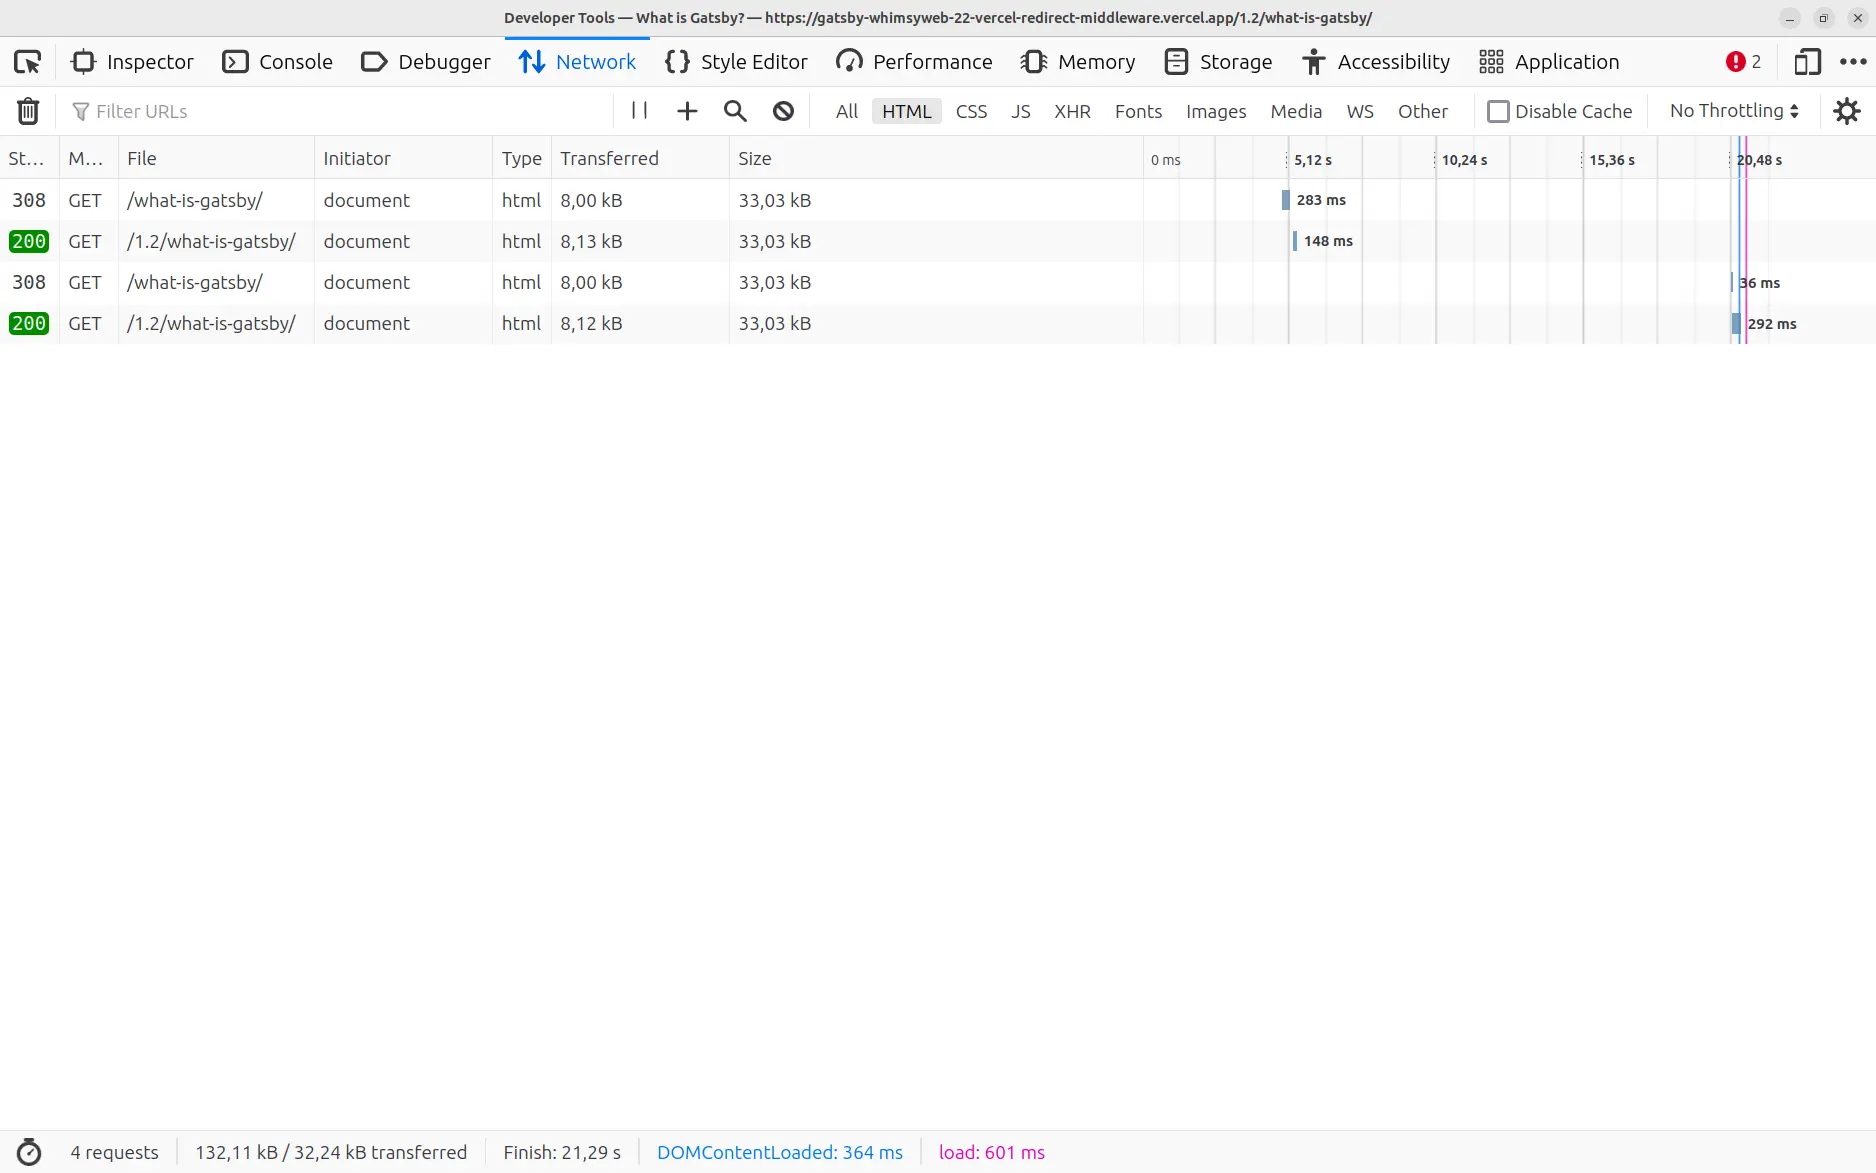Open the request blocking panel
Image resolution: width=1876 pixels, height=1173 pixels.
pos(783,111)
